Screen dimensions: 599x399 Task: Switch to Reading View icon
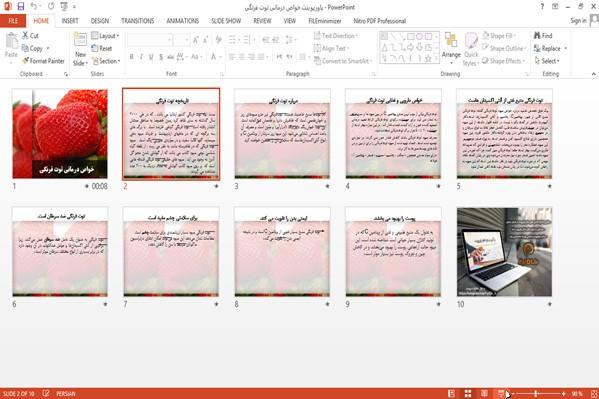pyautogui.click(x=484, y=393)
